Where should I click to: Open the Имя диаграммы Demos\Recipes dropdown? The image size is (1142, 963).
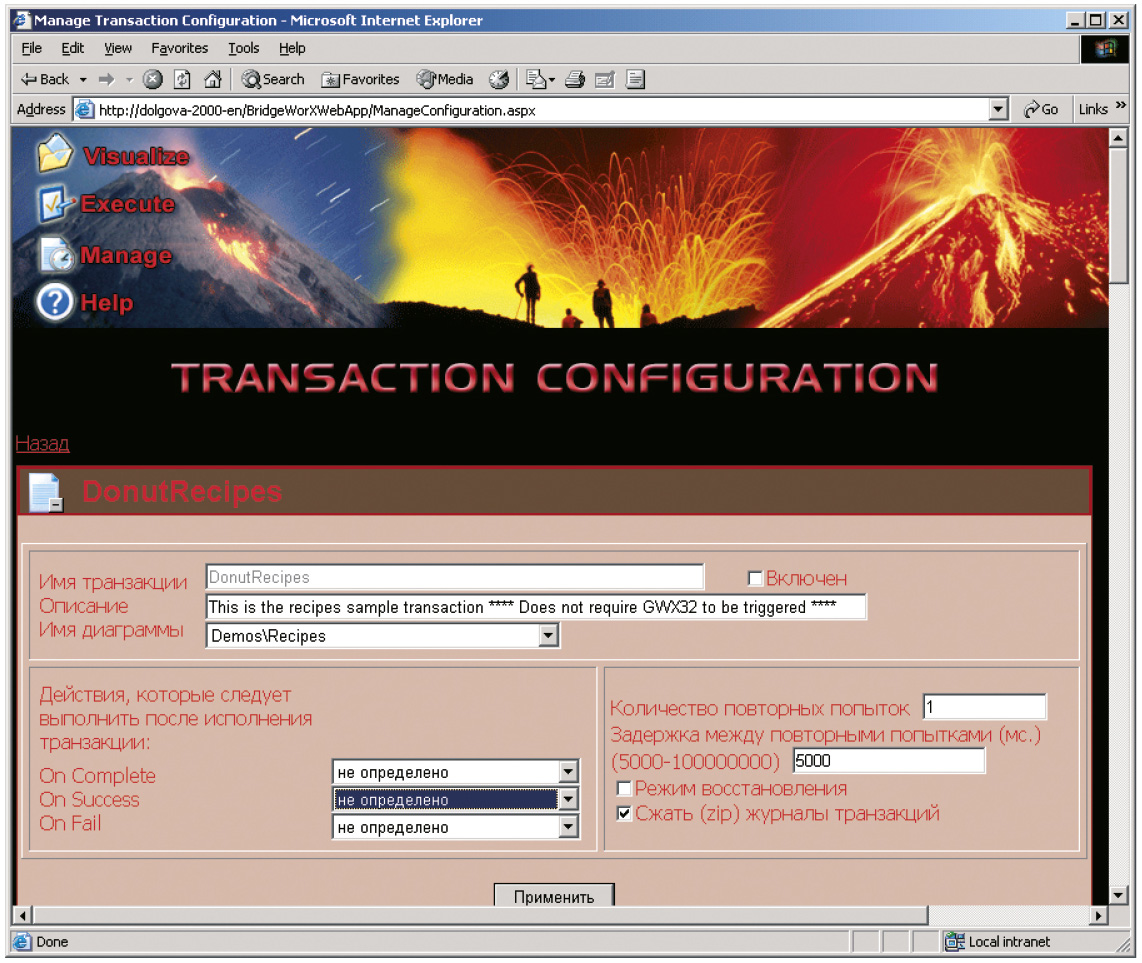click(549, 636)
